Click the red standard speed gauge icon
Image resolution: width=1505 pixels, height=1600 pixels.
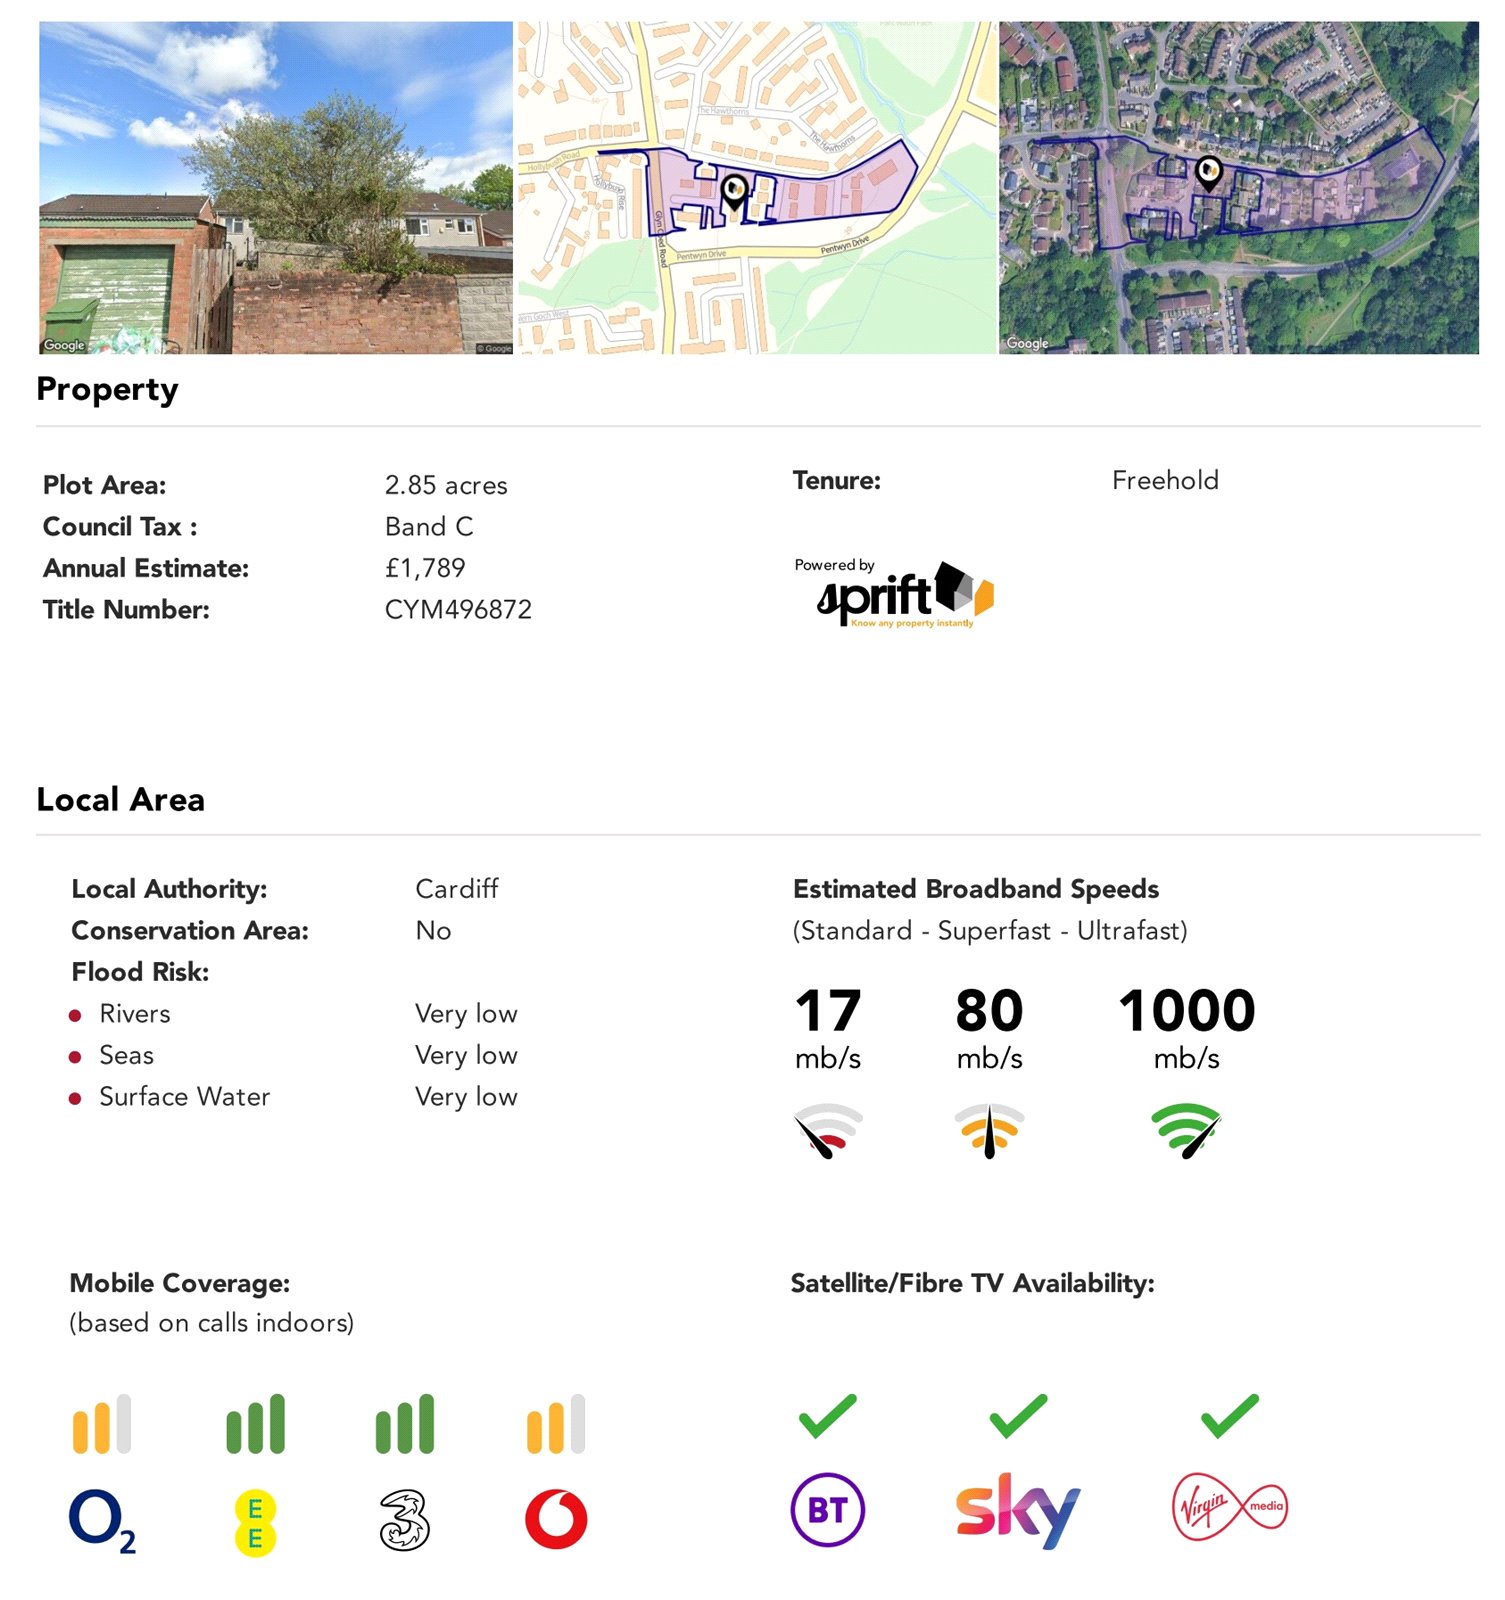point(828,1130)
